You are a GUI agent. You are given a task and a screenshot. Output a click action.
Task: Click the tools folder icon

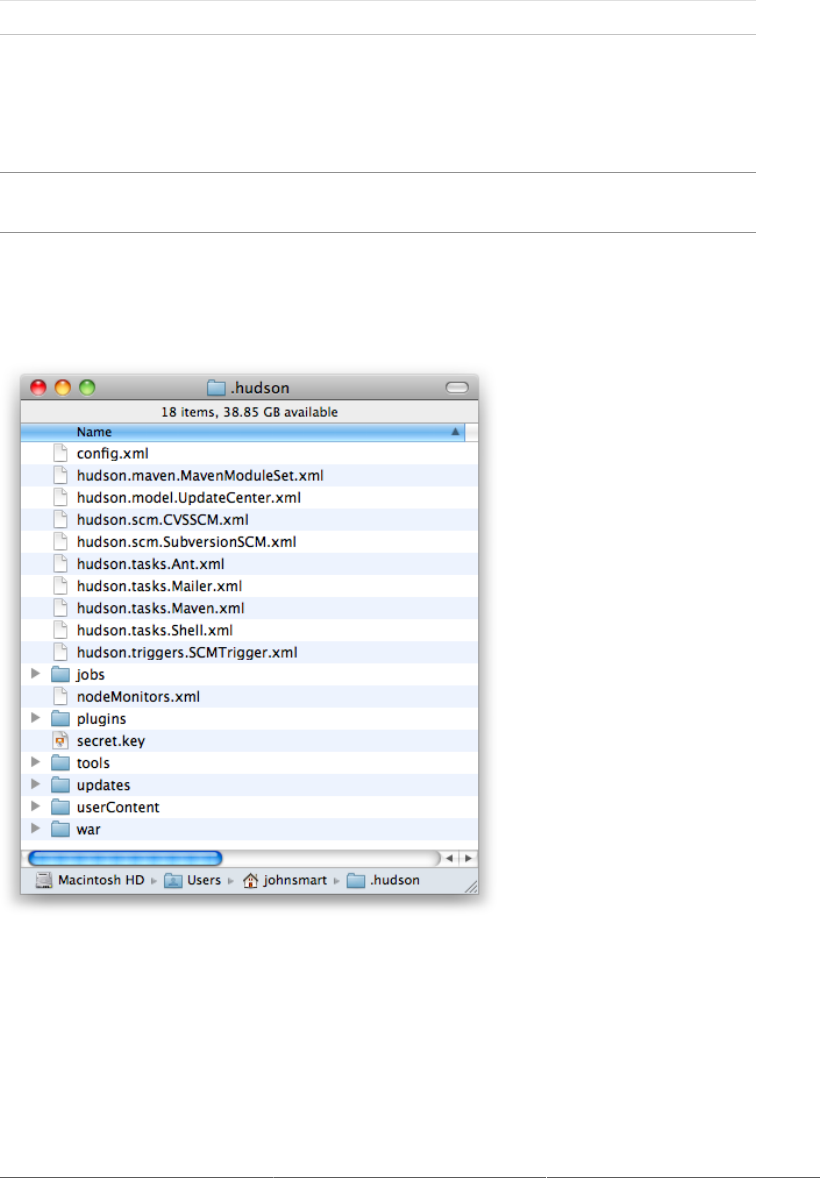60,763
